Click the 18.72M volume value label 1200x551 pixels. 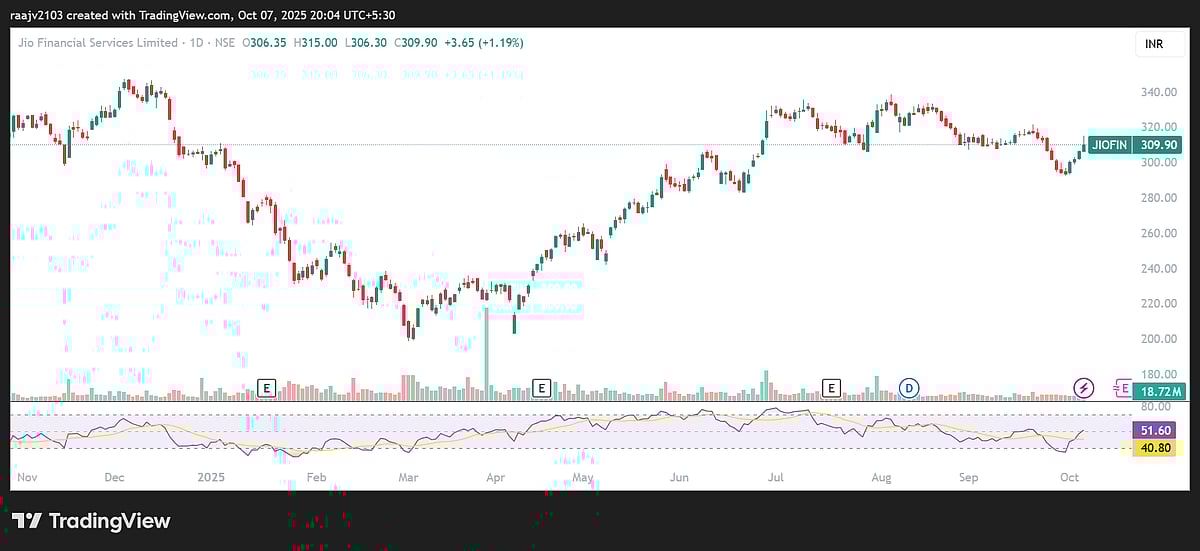click(x=1156, y=389)
